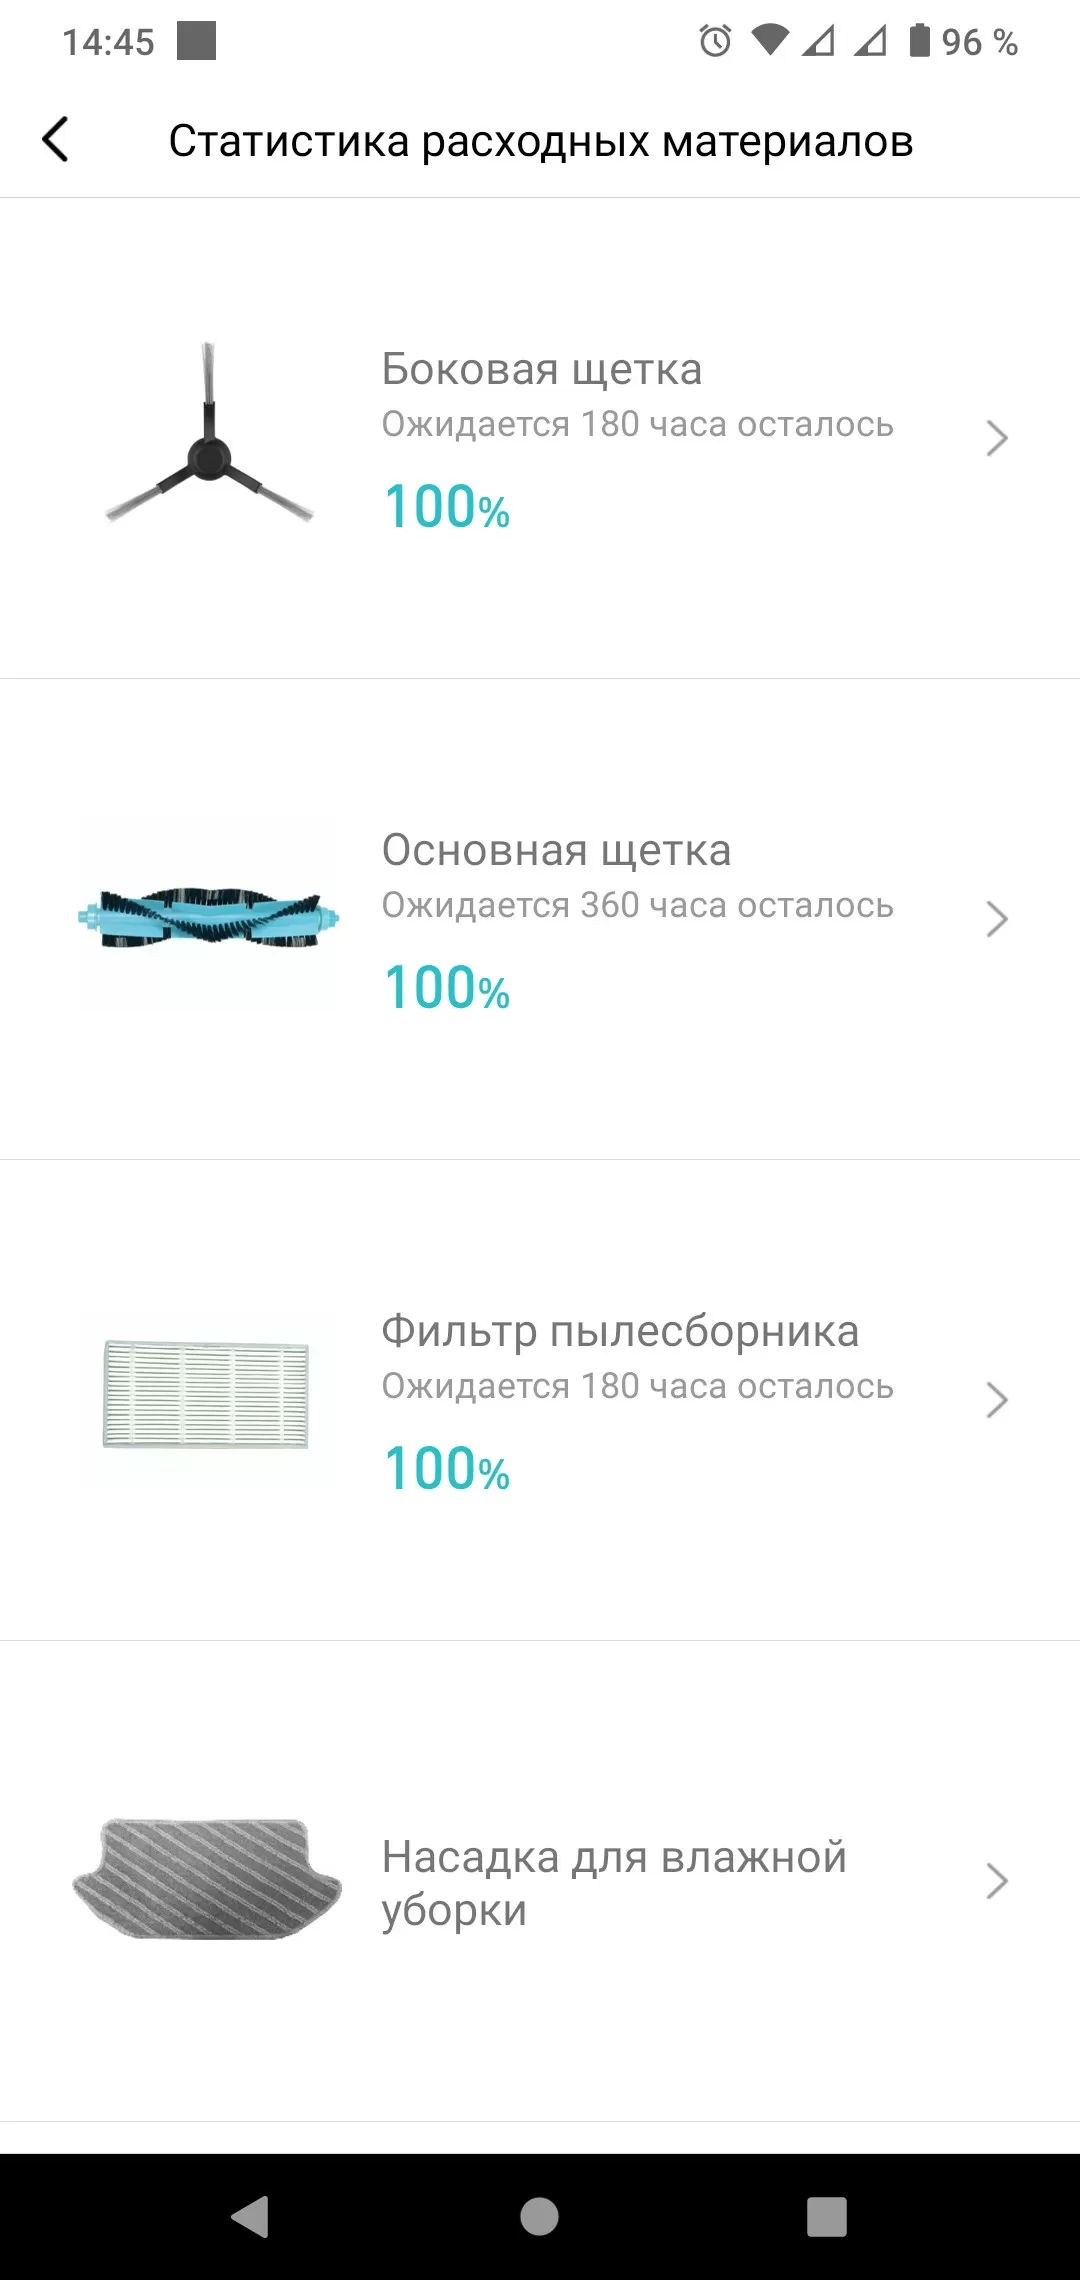Tap the alarm clock status icon
The image size is (1080, 2280).
click(715, 41)
